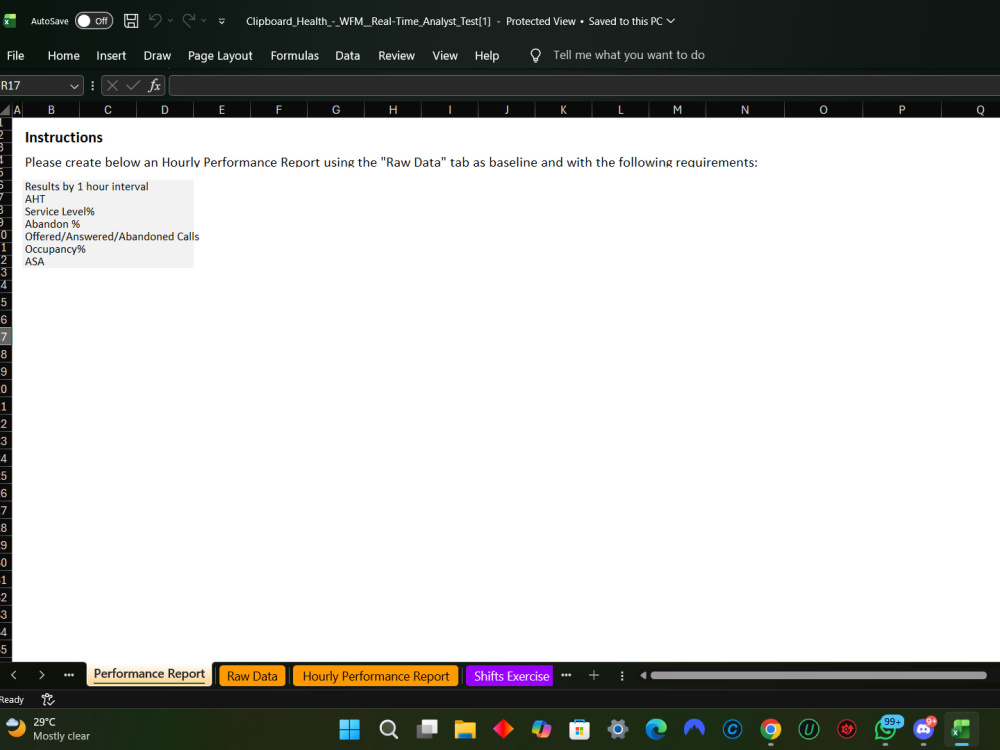
Task: Open Discord from the taskbar
Action: click(924, 729)
